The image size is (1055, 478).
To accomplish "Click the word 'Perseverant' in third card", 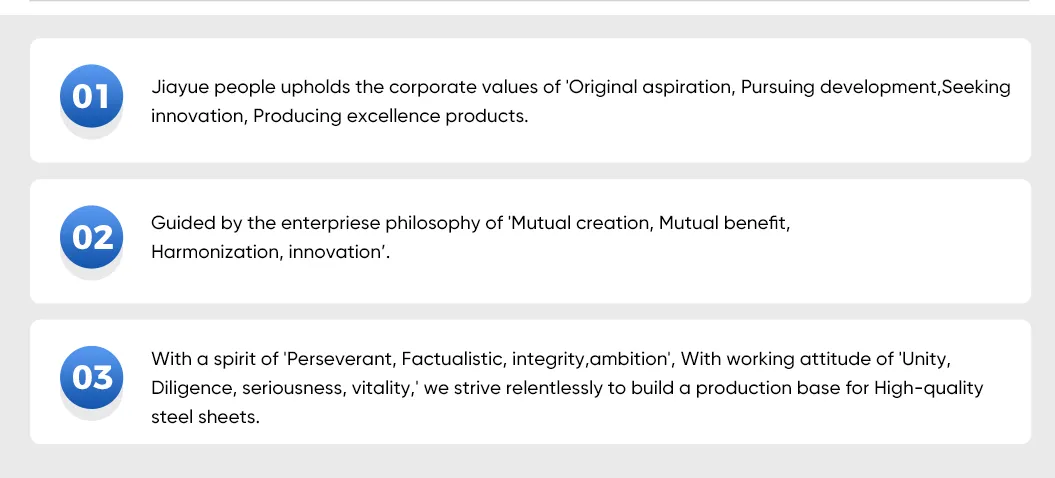I will (x=338, y=359).
